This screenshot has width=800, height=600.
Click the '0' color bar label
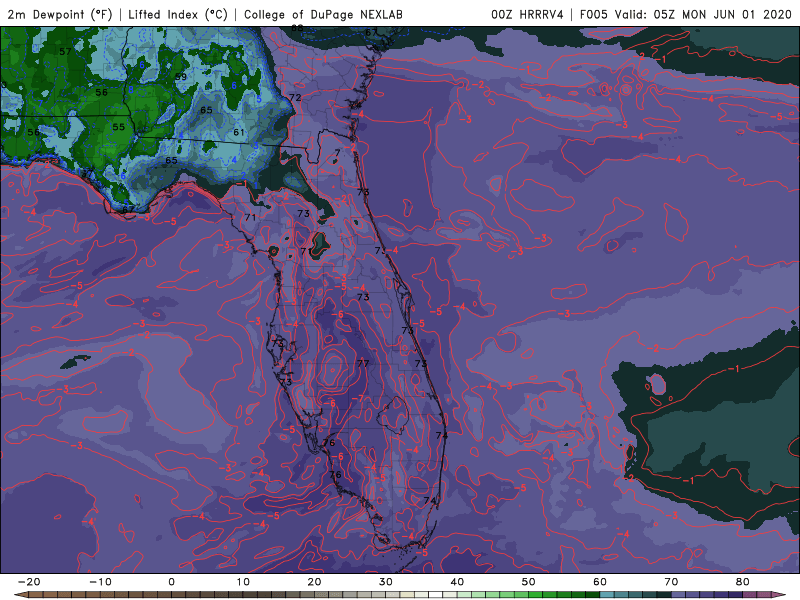[171, 582]
